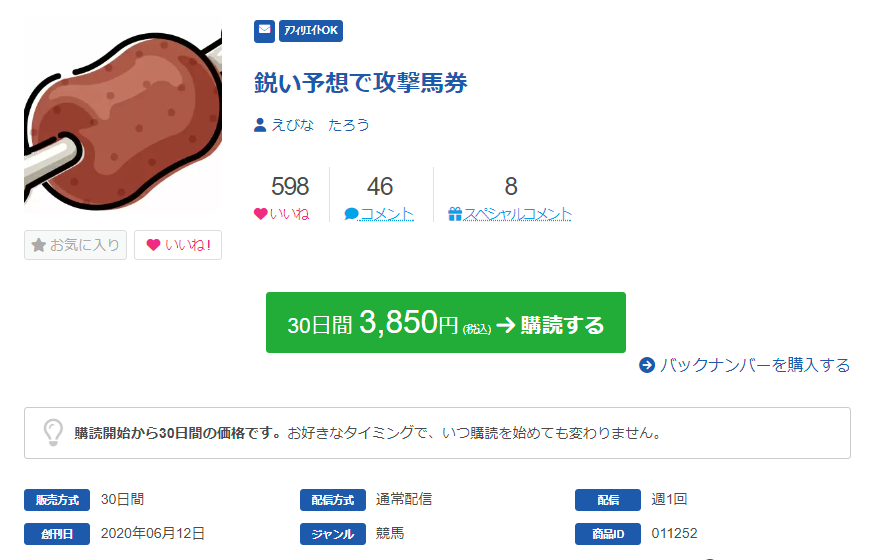Click the blue mail envelope icon
The image size is (883, 560).
coord(264,31)
